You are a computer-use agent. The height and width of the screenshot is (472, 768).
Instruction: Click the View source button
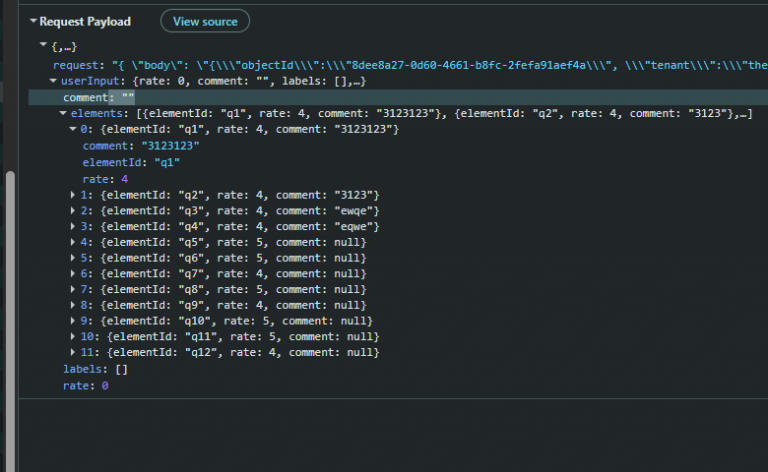(x=205, y=22)
